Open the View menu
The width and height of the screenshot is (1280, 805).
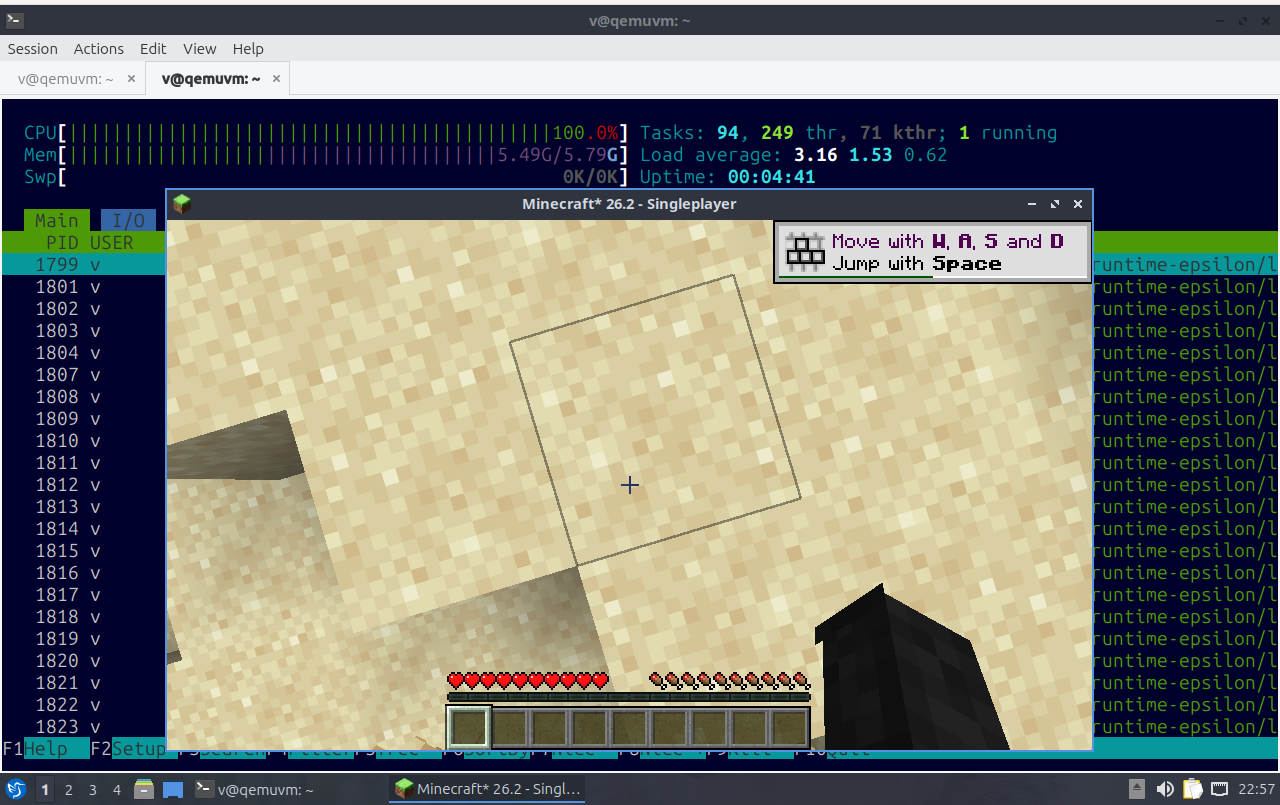tap(199, 49)
